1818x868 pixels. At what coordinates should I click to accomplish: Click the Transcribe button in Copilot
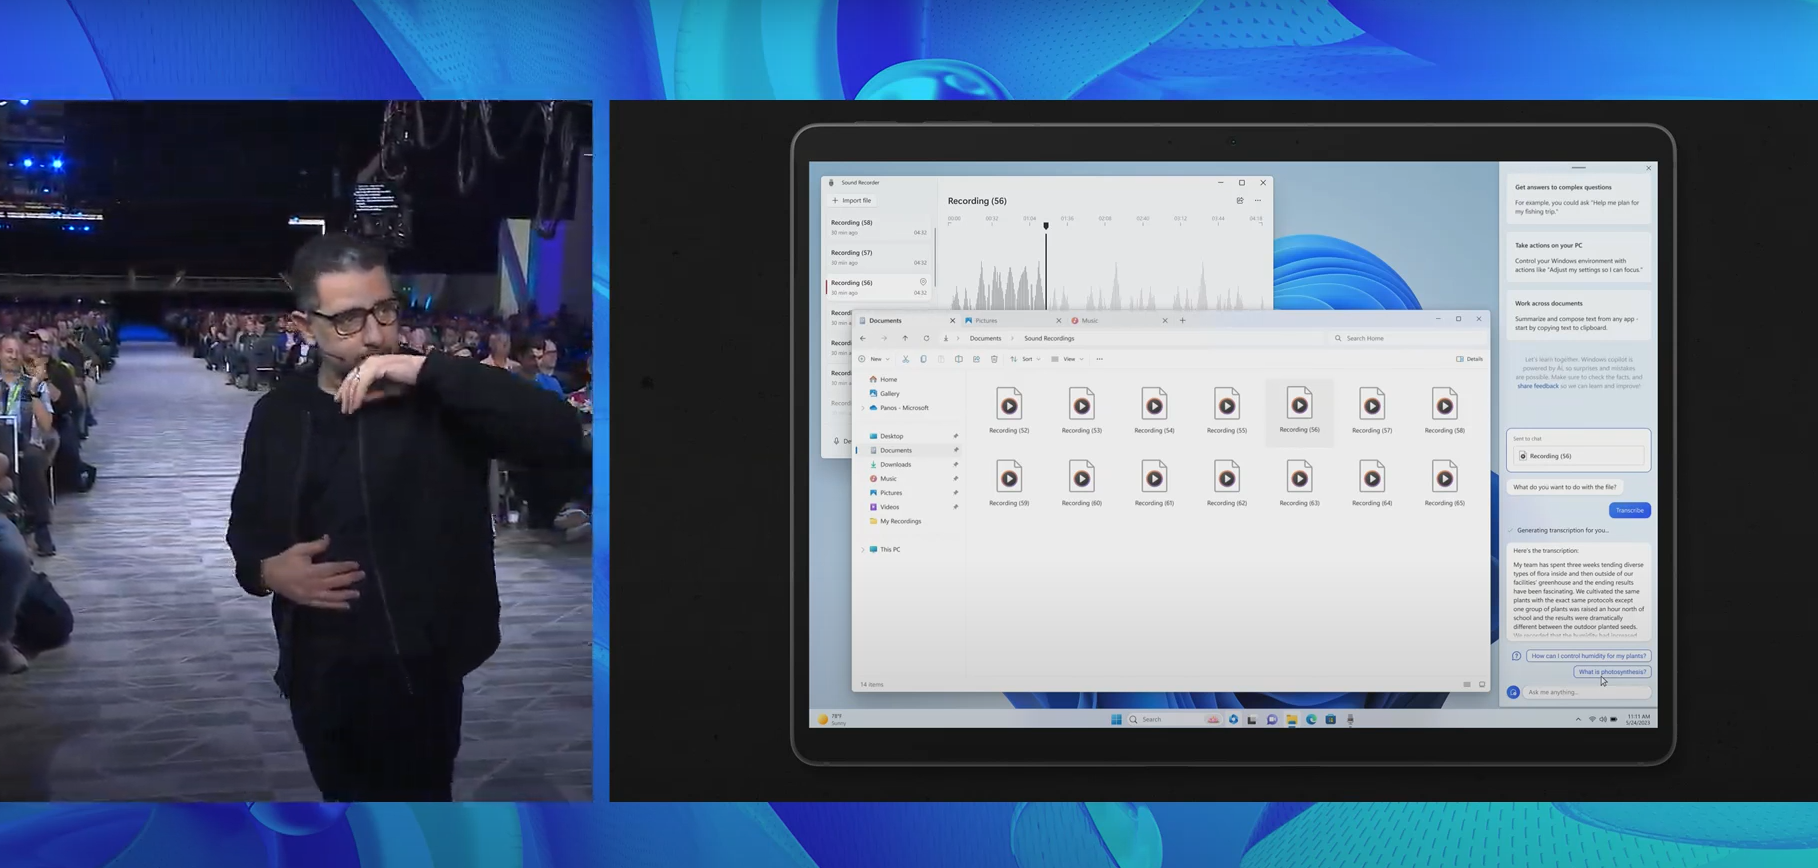1629,510
